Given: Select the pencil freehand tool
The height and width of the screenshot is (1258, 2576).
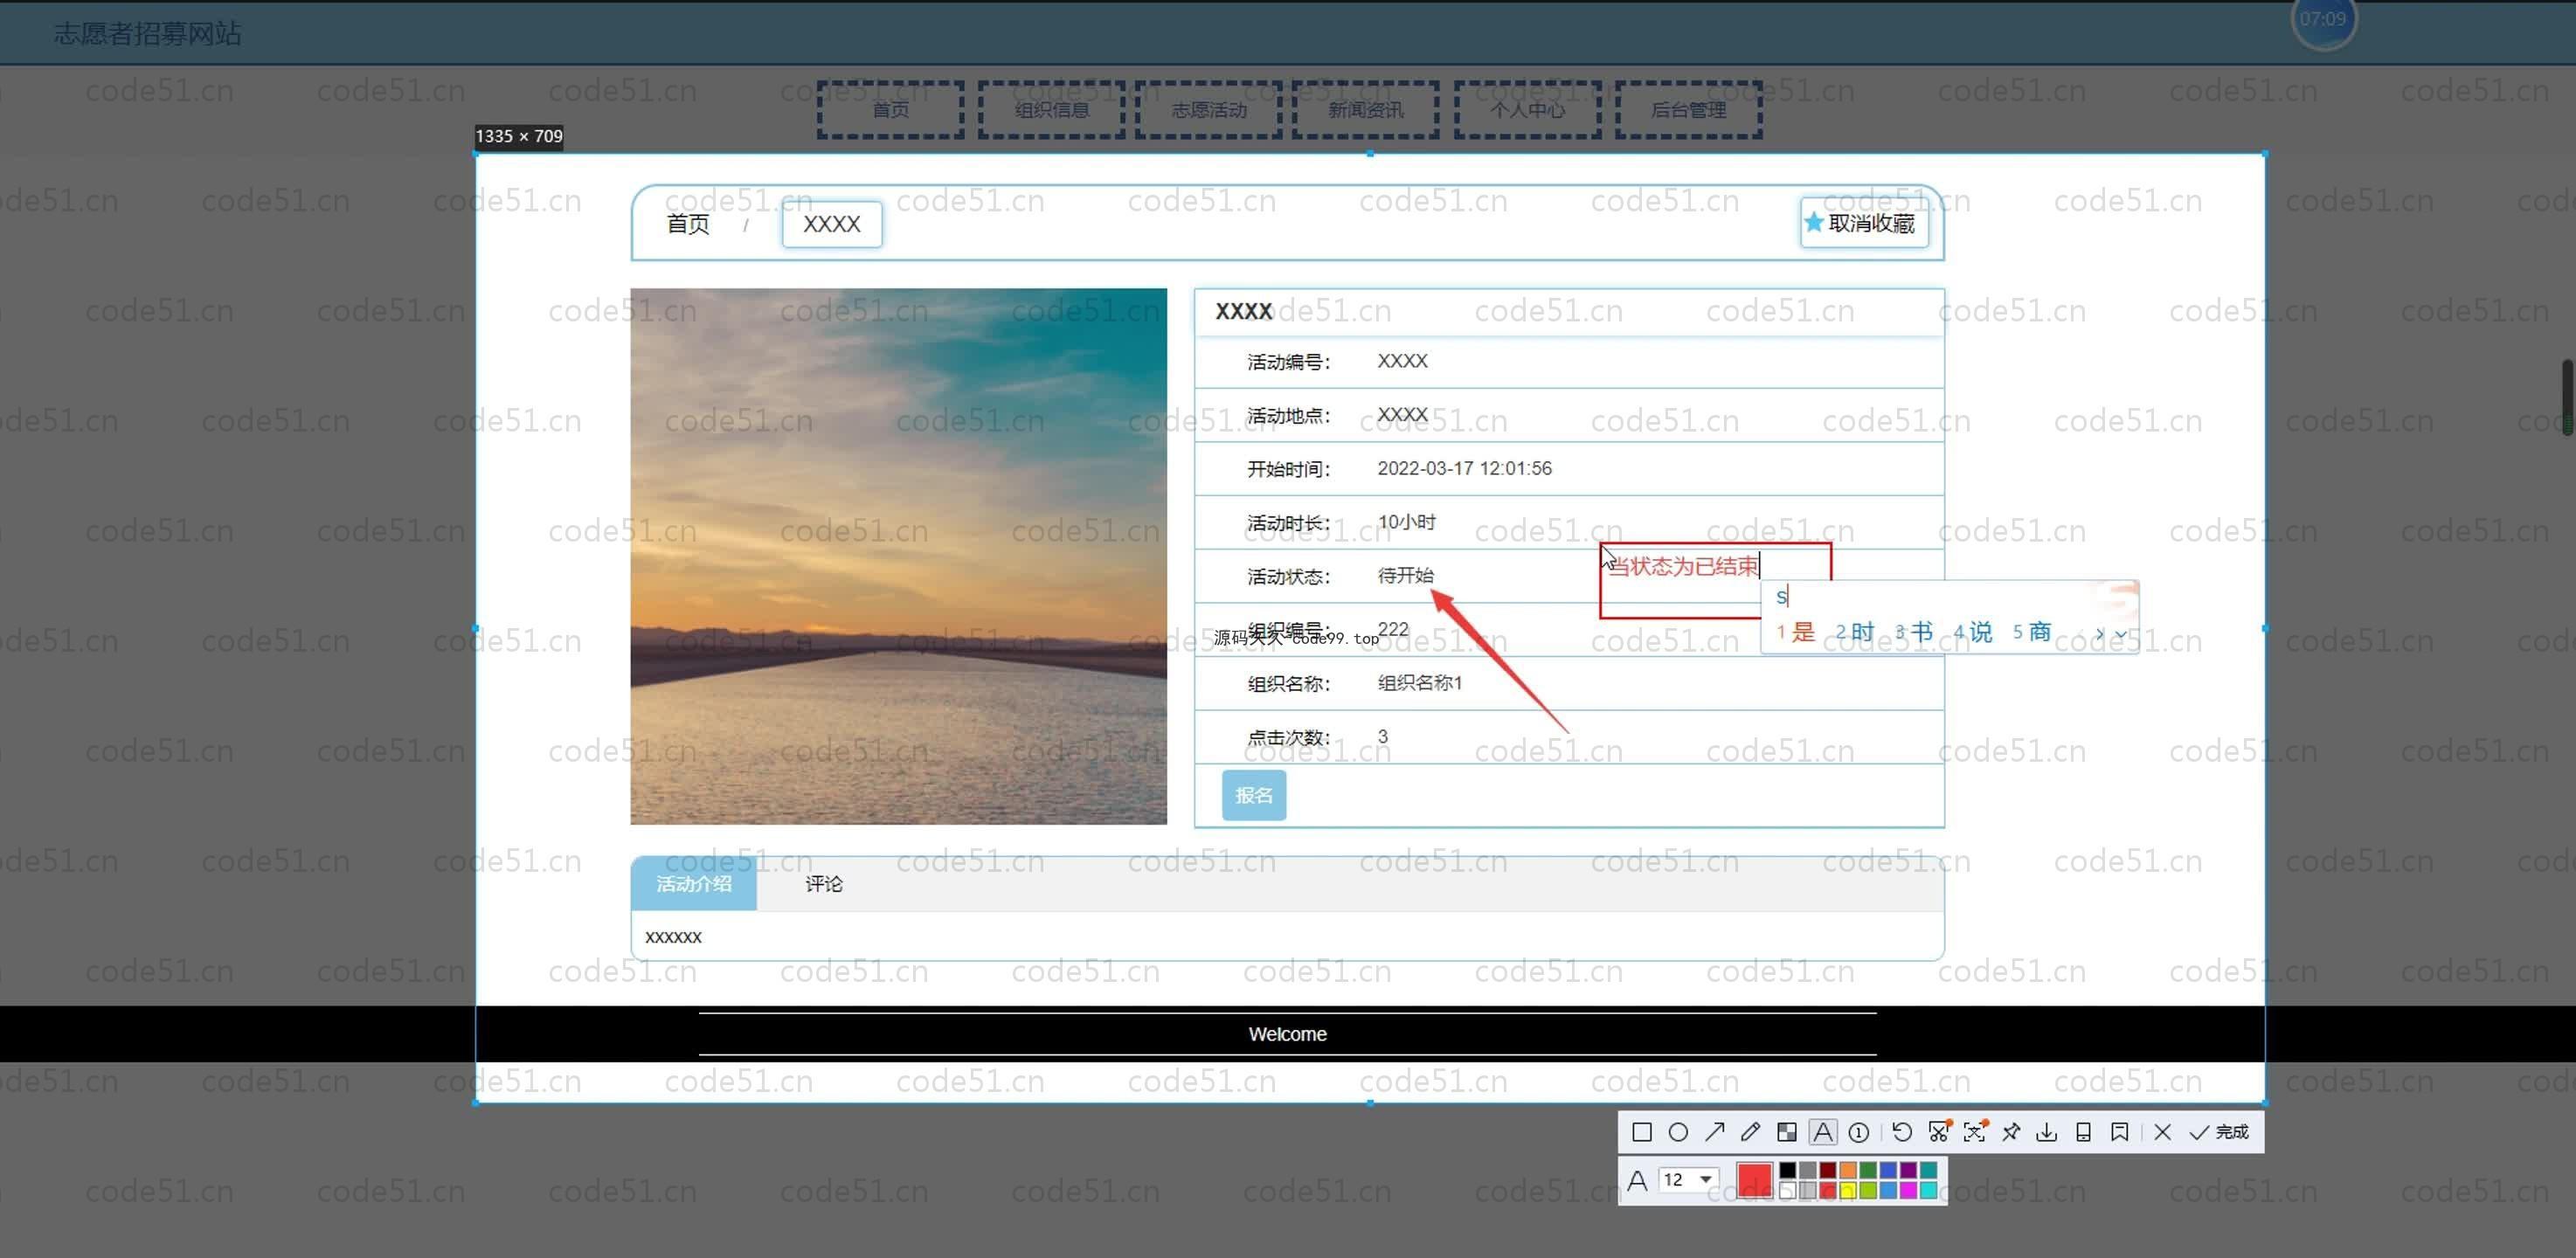Looking at the screenshot, I should pos(1750,1132).
